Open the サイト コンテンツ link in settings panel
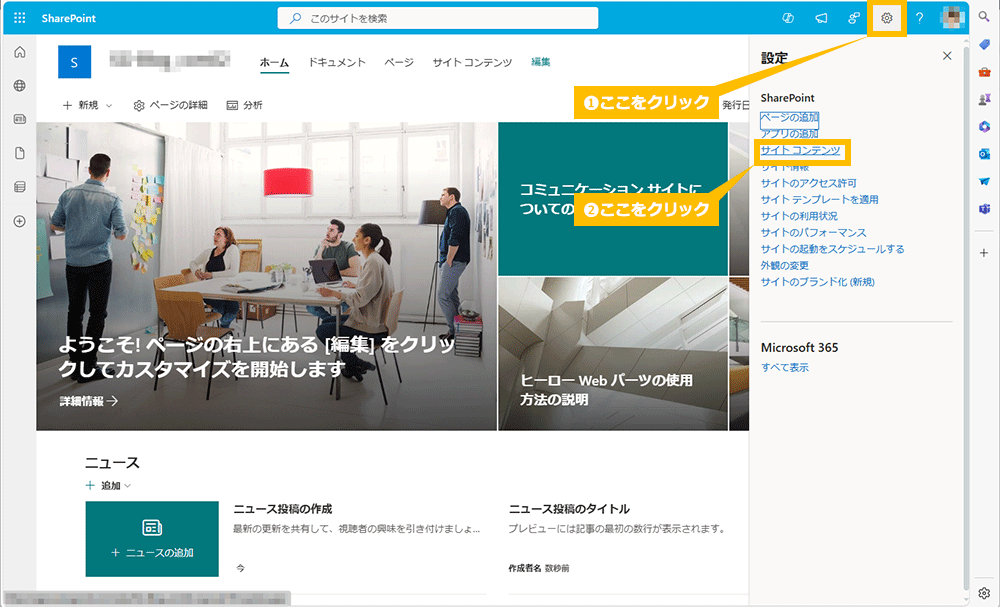 (x=800, y=150)
